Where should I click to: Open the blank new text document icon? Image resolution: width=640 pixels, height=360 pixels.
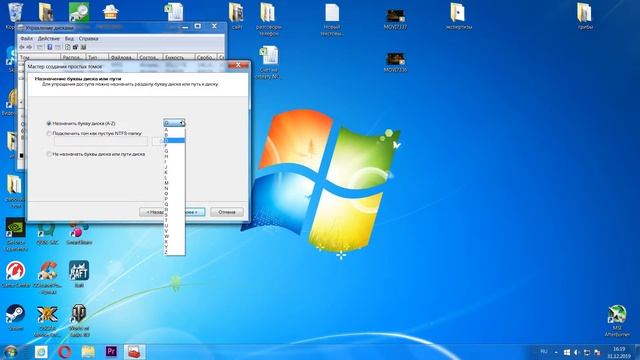(332, 19)
